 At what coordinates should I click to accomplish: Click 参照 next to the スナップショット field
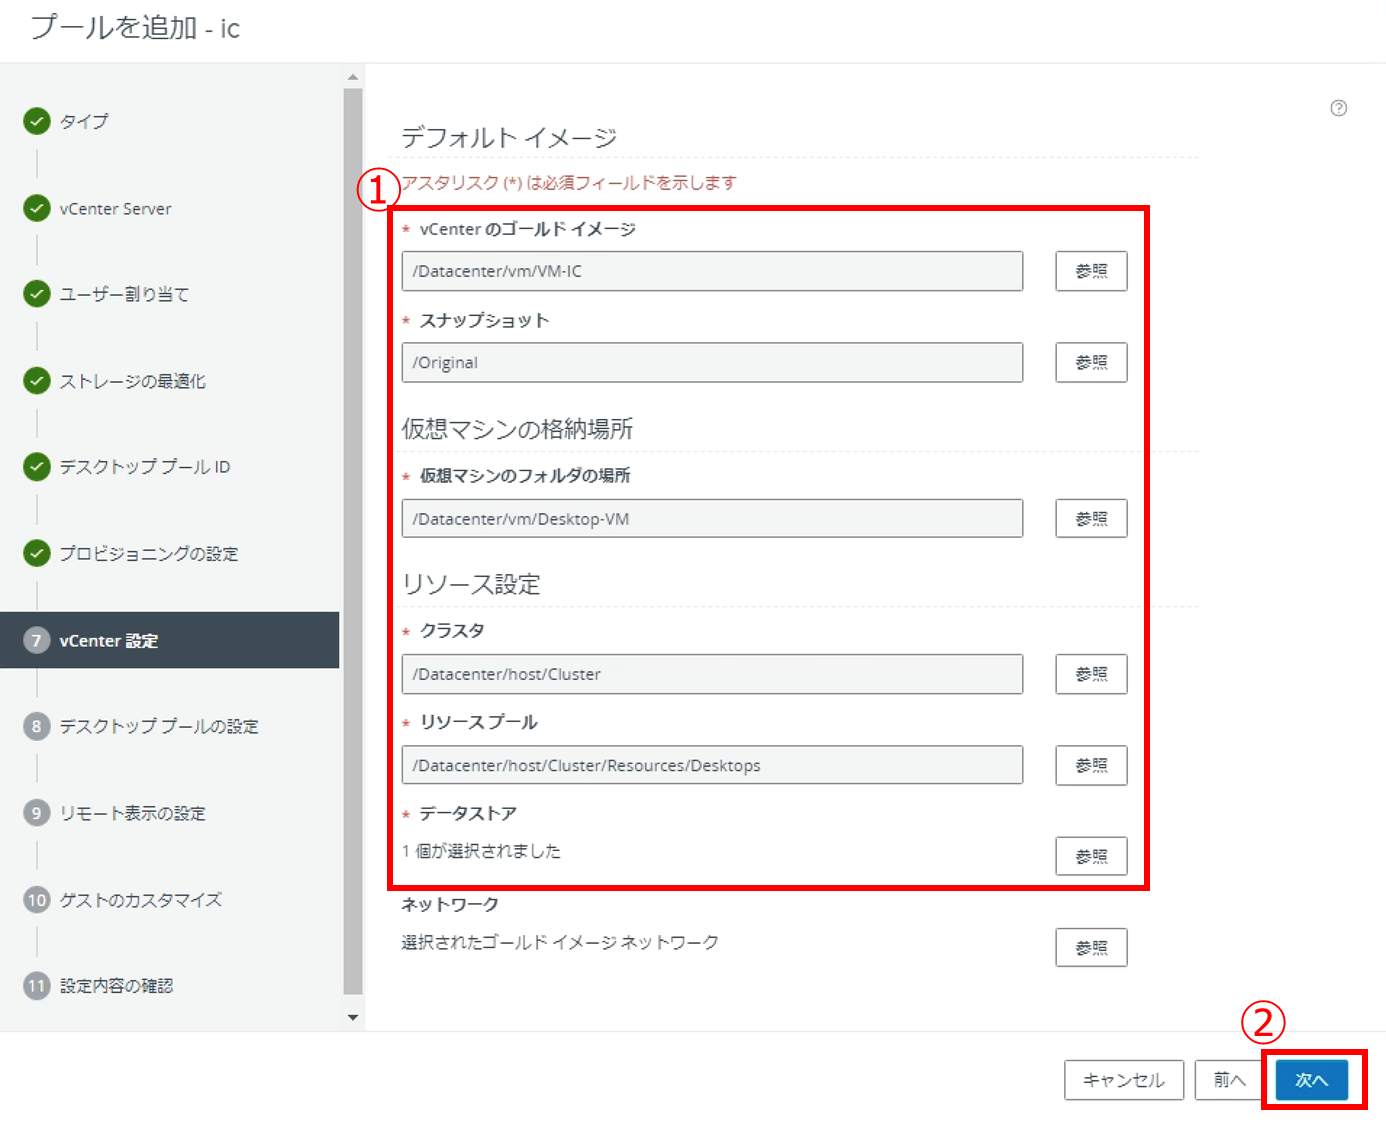coord(1091,362)
